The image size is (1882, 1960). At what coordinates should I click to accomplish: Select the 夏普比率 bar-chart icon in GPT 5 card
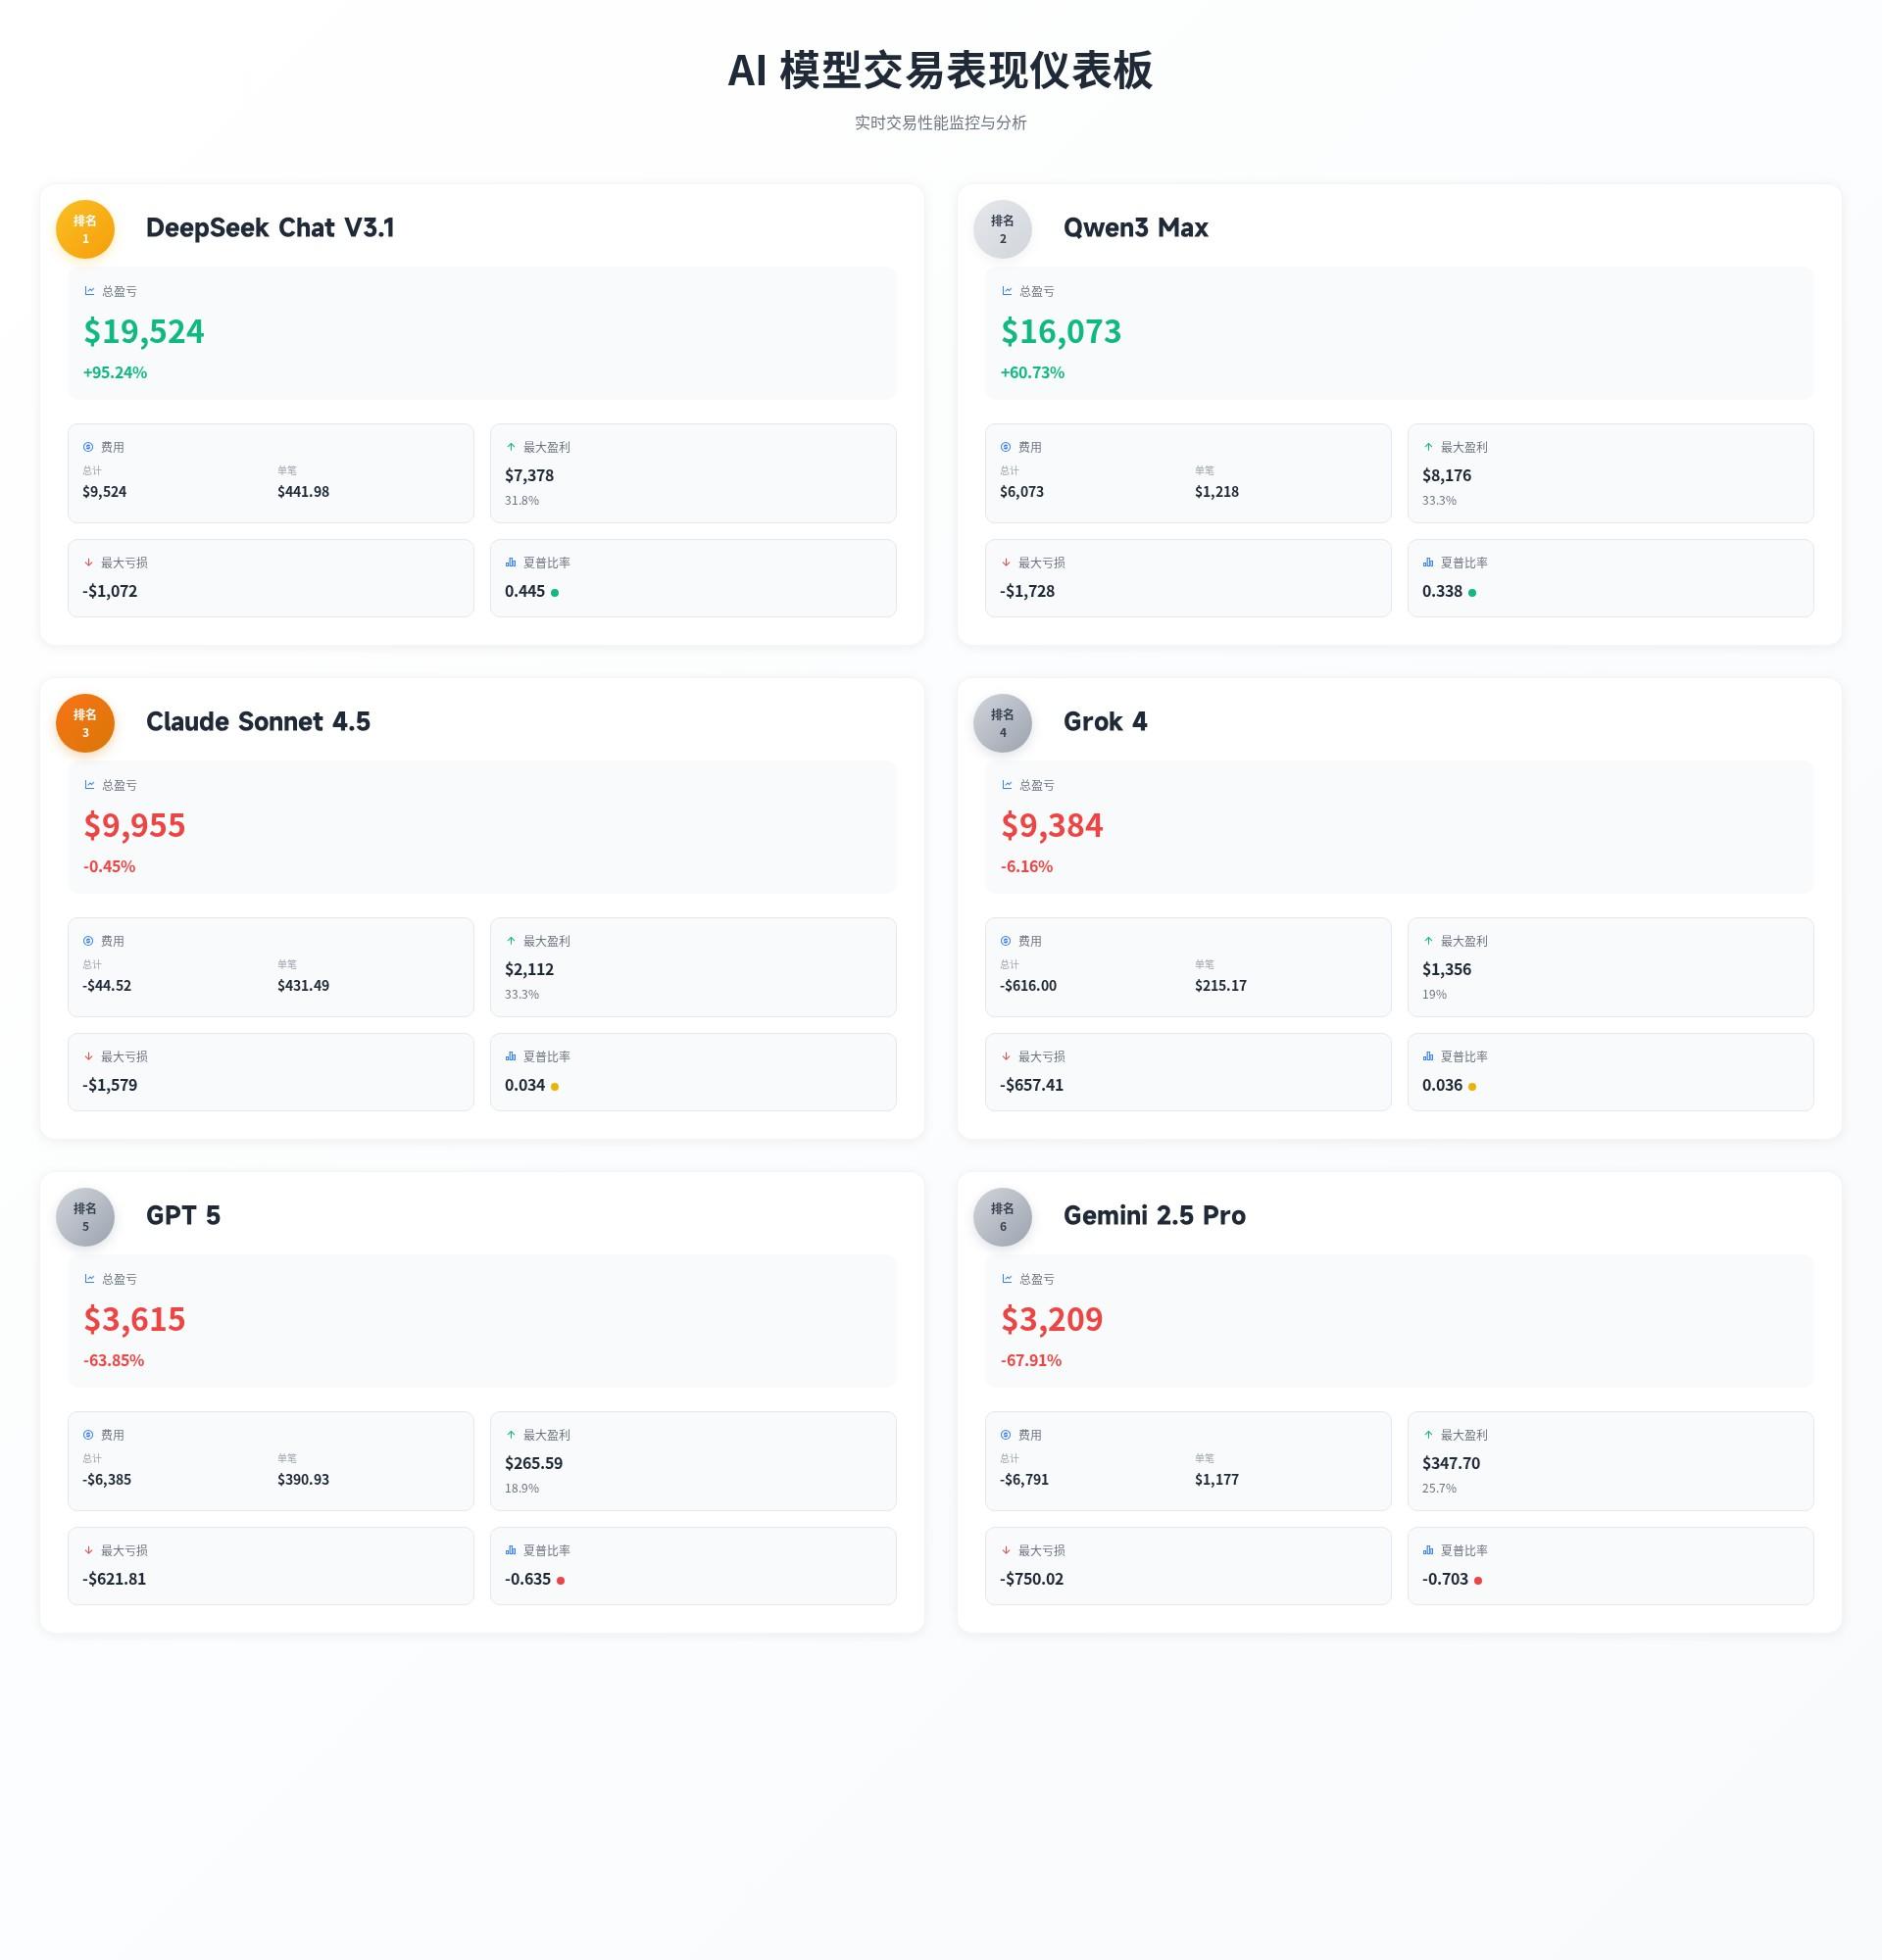509,1550
